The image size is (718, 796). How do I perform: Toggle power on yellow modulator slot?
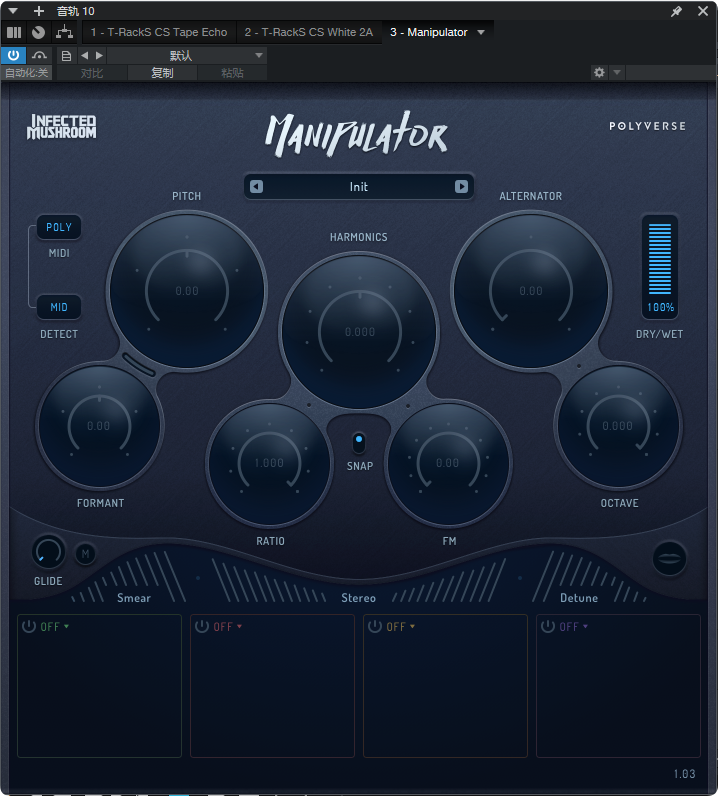click(375, 626)
